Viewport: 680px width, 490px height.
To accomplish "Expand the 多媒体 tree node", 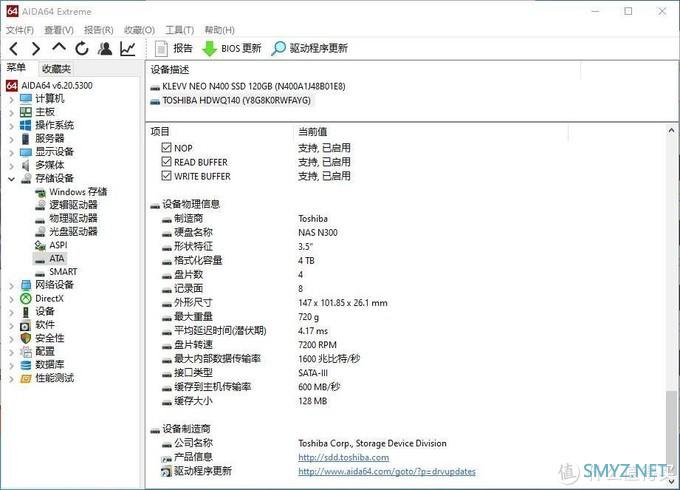I will [12, 166].
